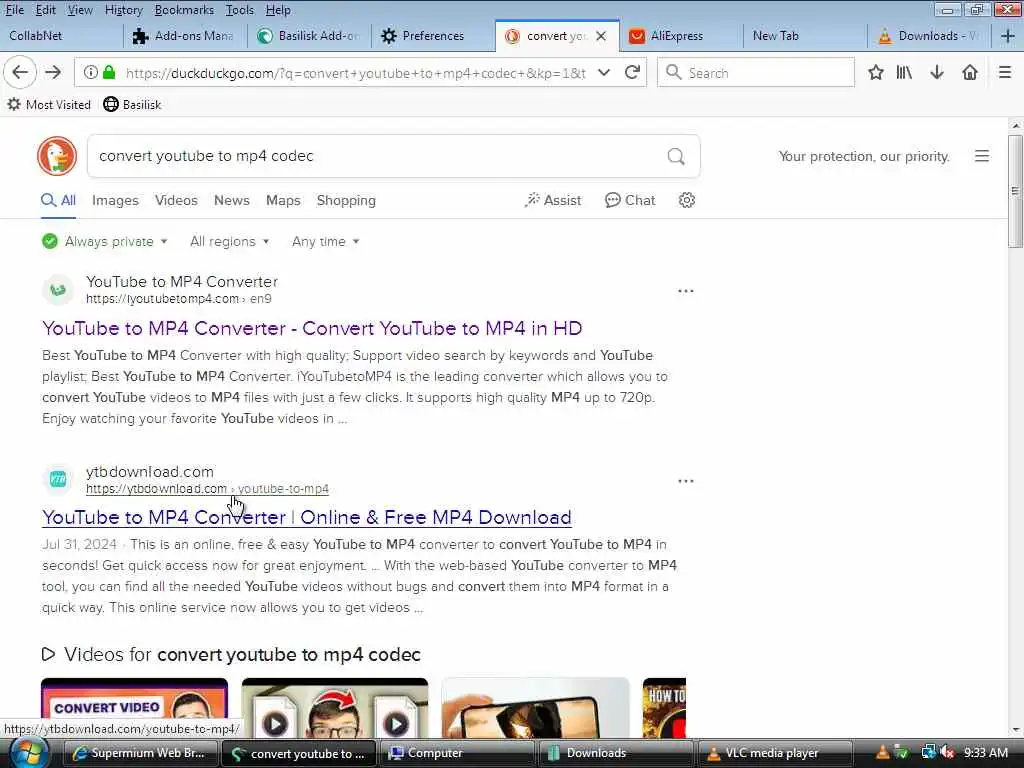Open search settings gear icon

click(x=686, y=200)
